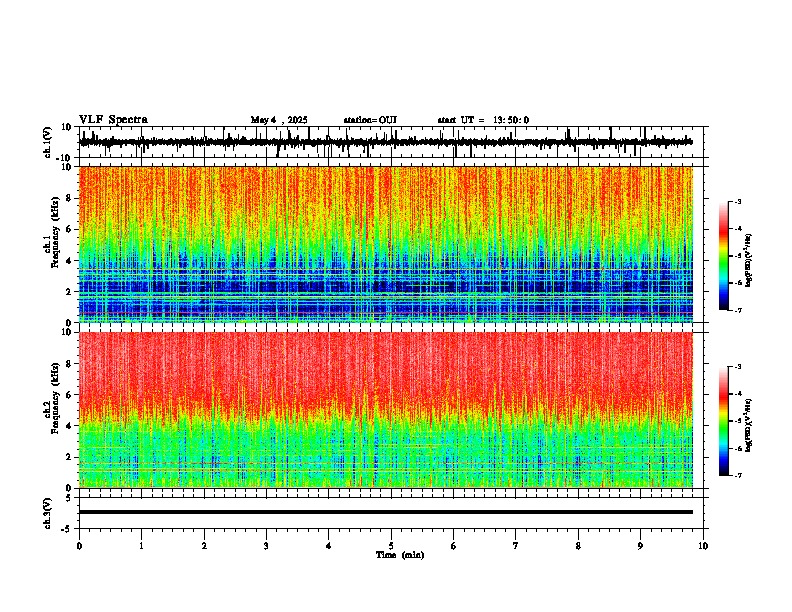Image resolution: width=792 pixels, height=612 pixels.
Task: Click the ch.3 flat voltage trace
Action: tap(386, 512)
